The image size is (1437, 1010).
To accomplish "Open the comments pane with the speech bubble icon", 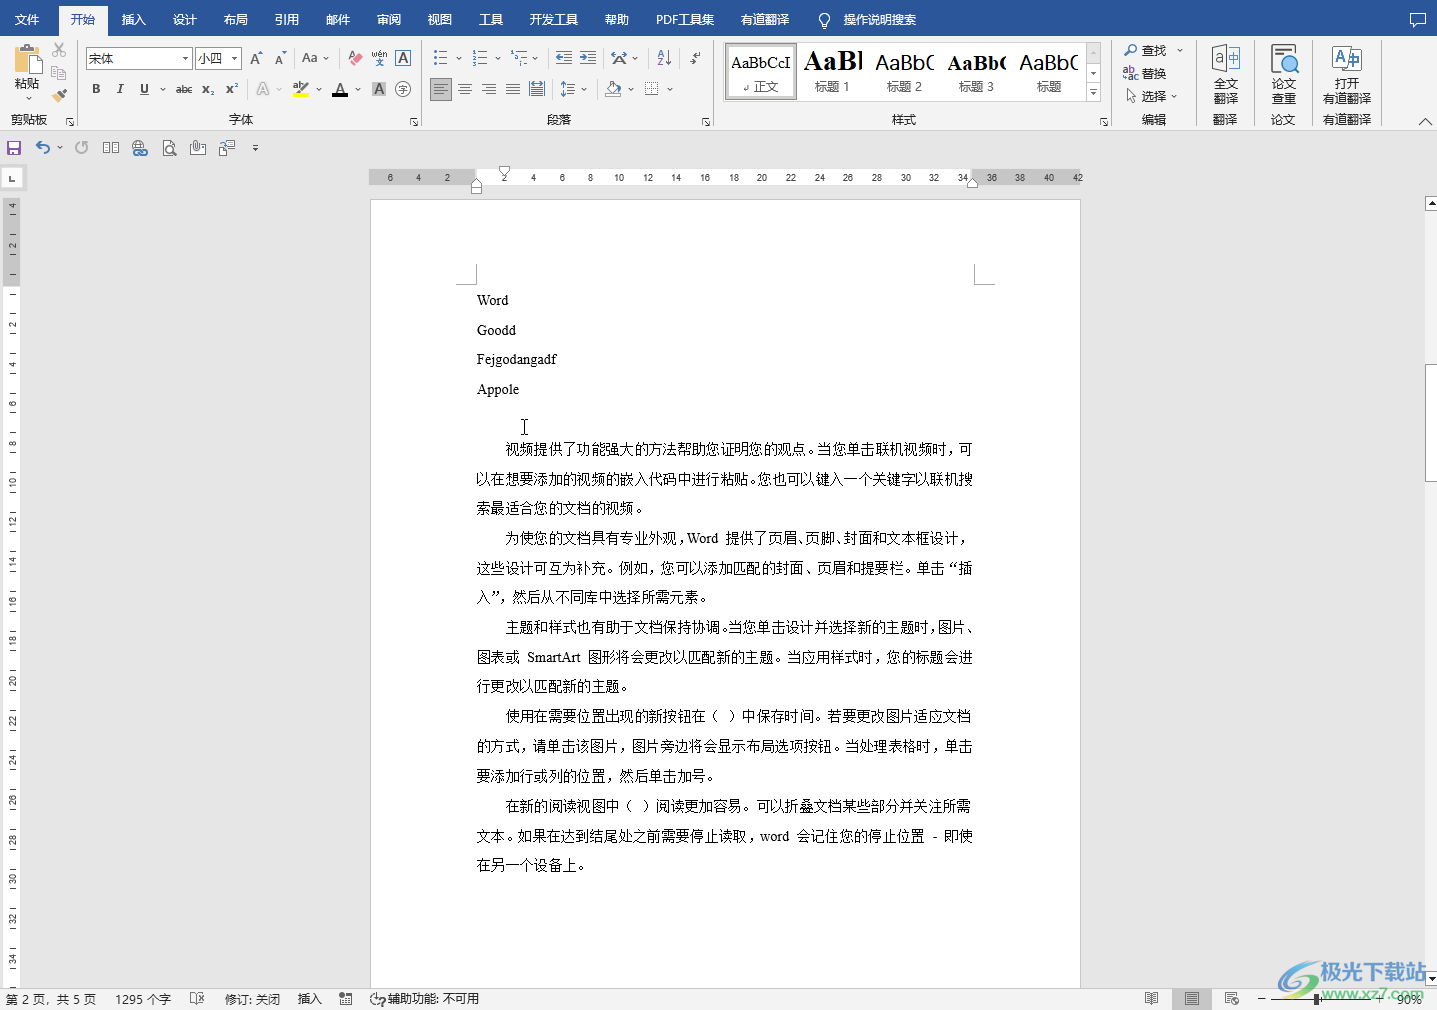I will [x=1417, y=19].
